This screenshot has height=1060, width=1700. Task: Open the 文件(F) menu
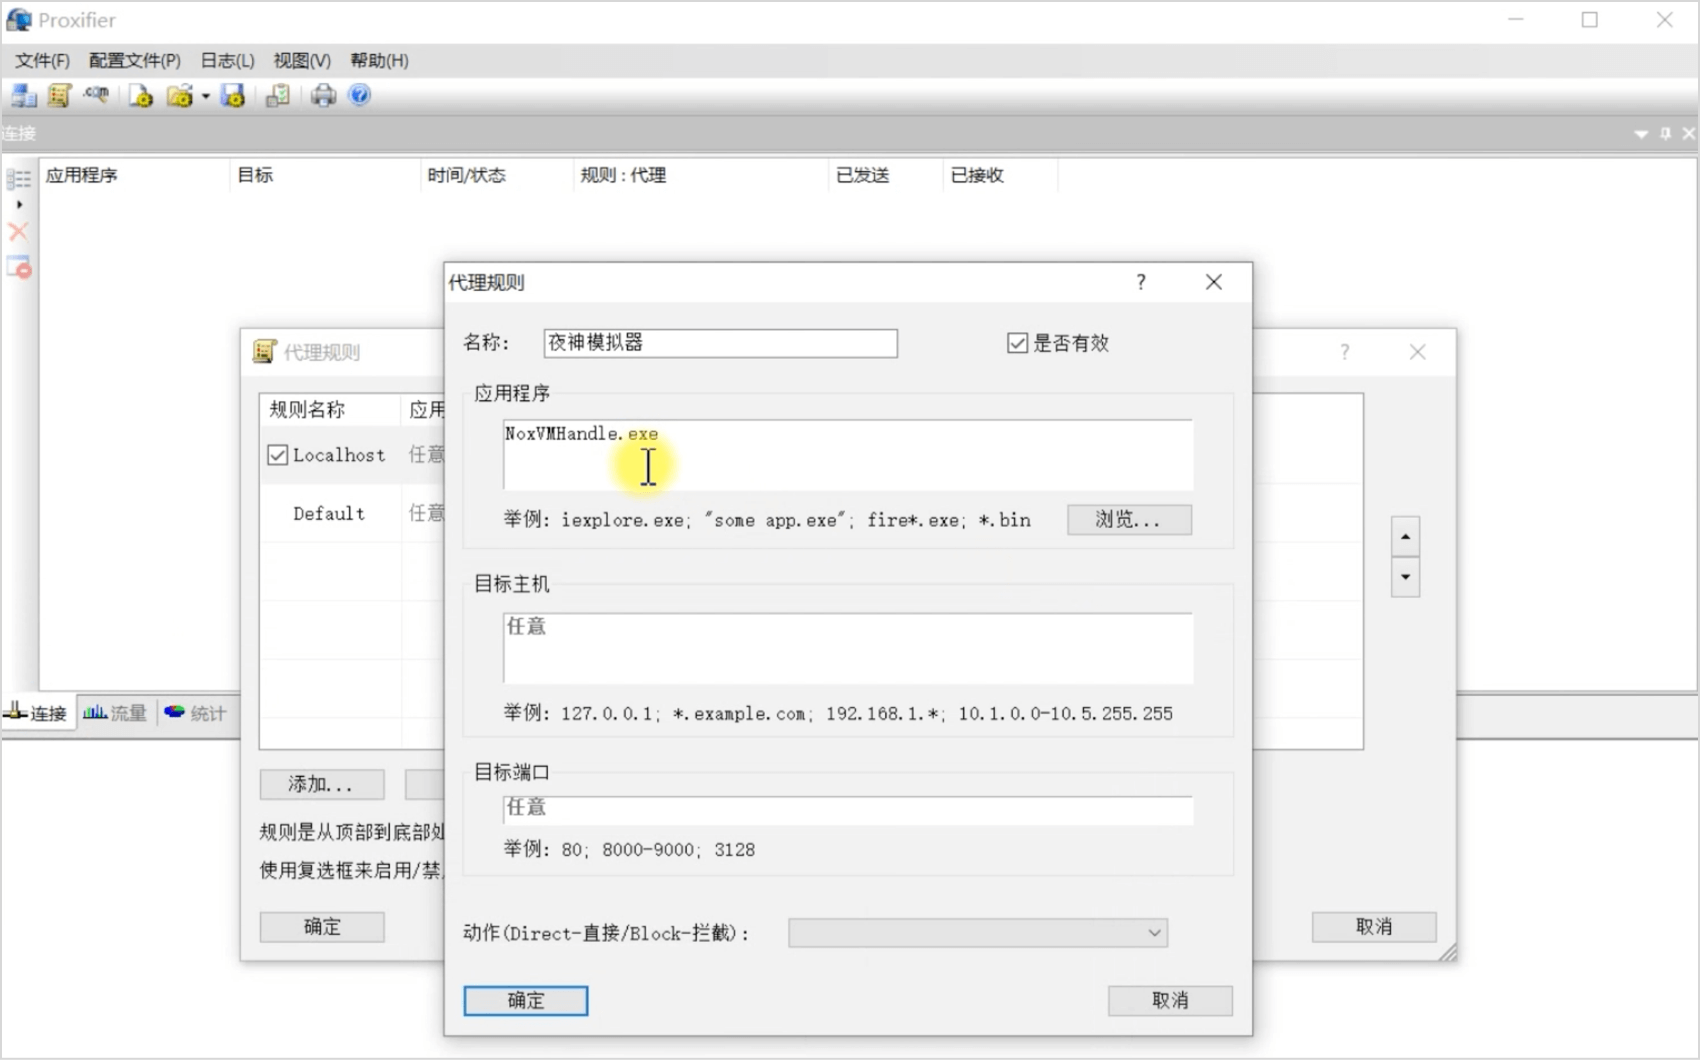coord(42,61)
